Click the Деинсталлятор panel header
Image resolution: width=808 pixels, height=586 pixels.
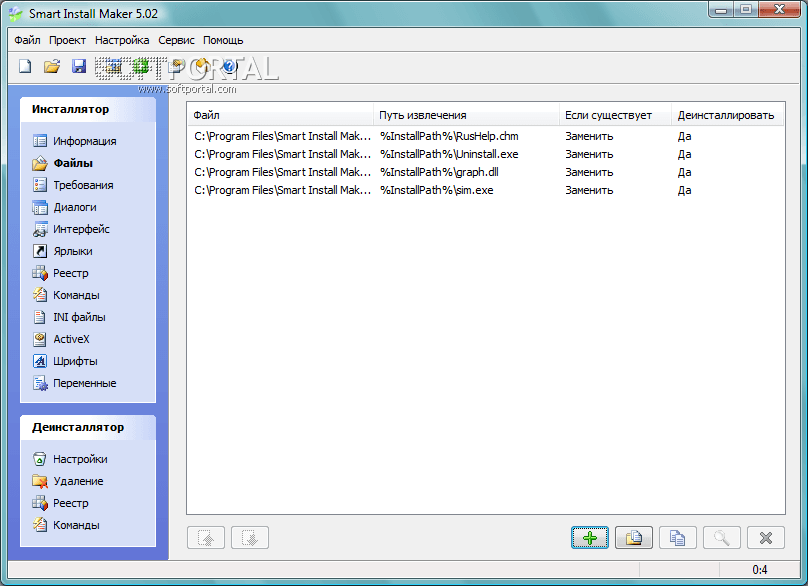click(x=88, y=427)
